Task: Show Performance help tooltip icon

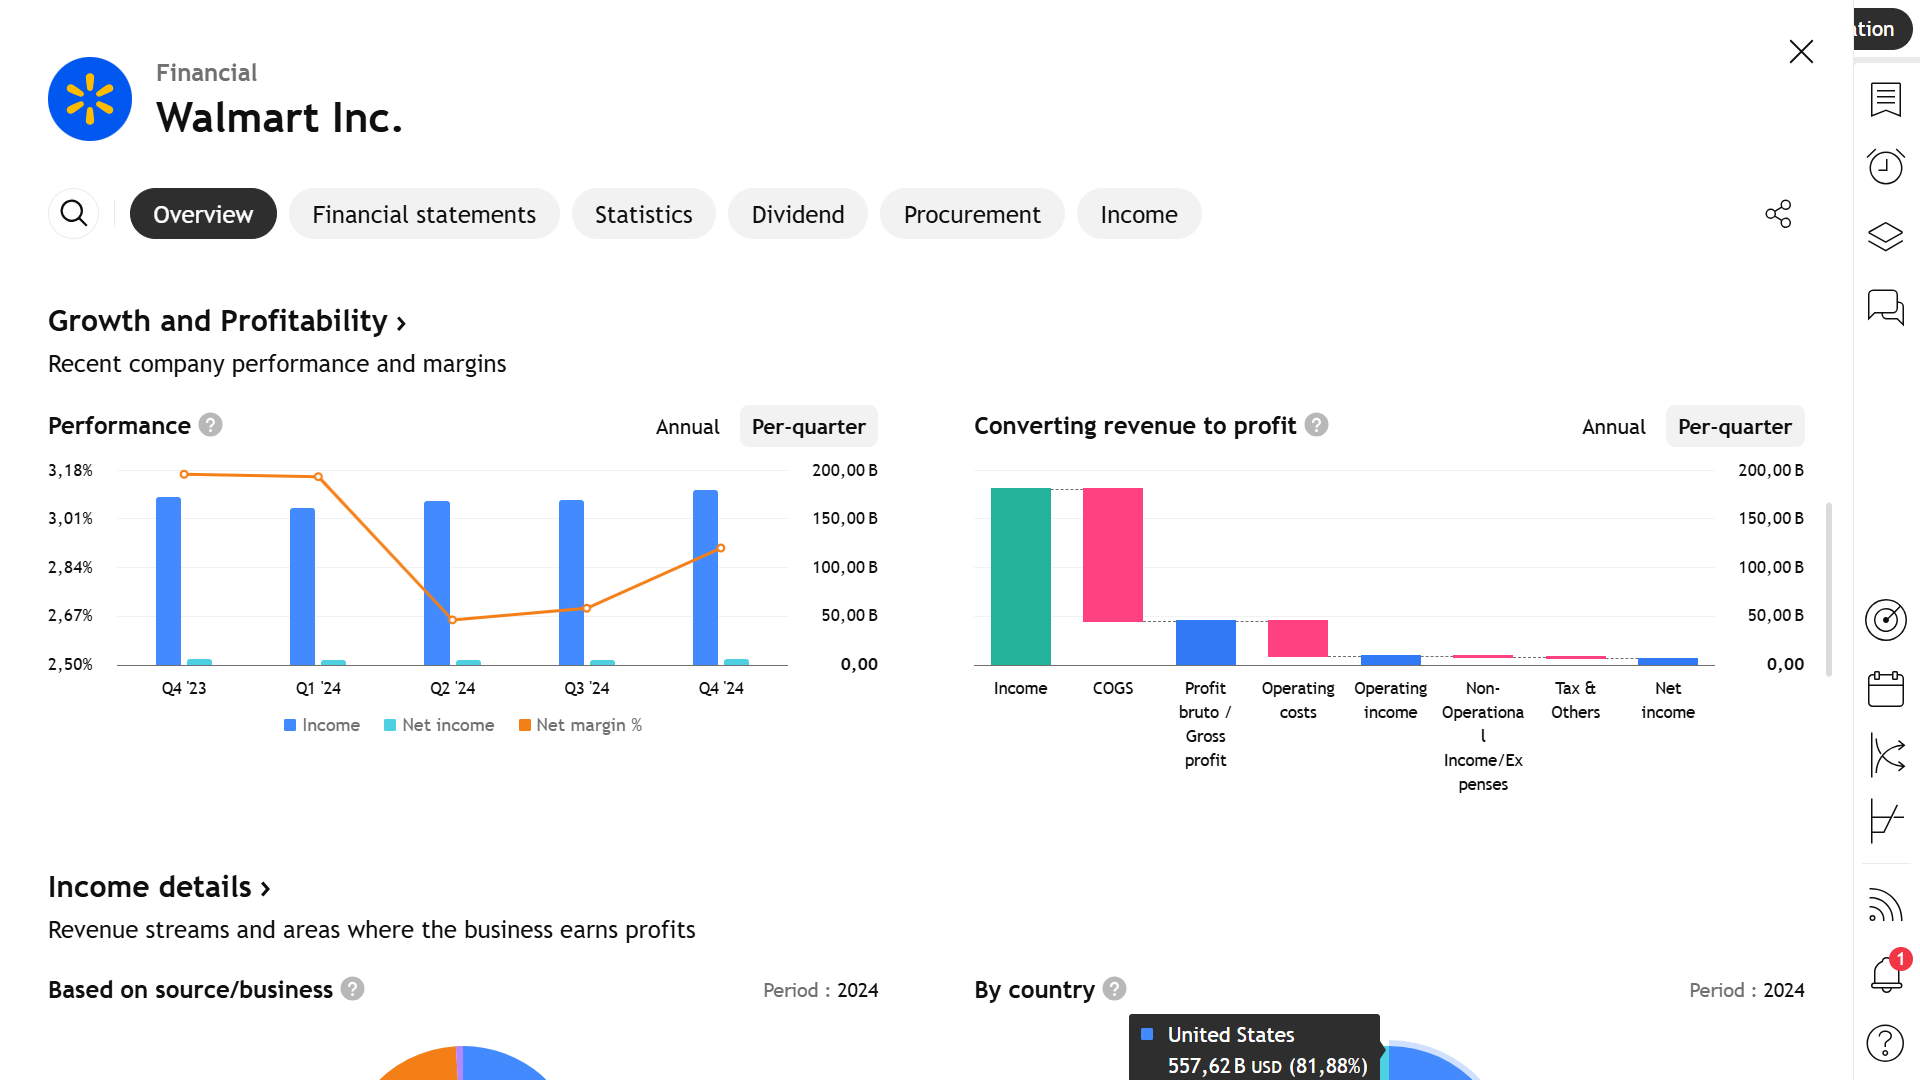Action: [x=210, y=425]
